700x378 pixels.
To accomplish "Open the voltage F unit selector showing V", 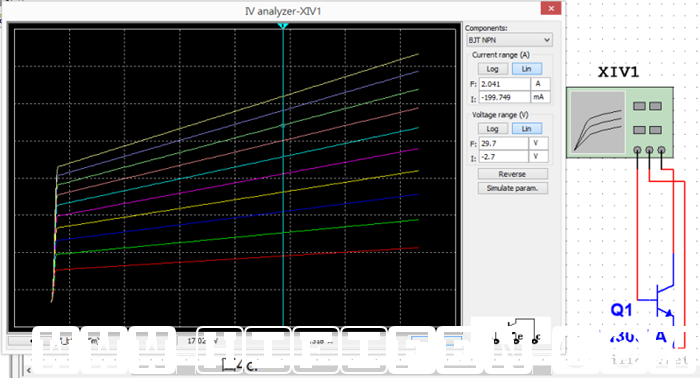I will tap(538, 144).
